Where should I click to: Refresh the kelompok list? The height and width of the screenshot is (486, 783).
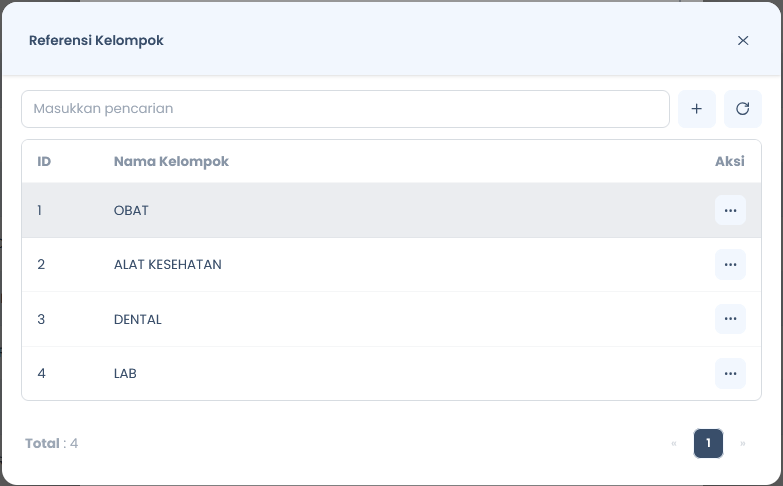pyautogui.click(x=743, y=109)
